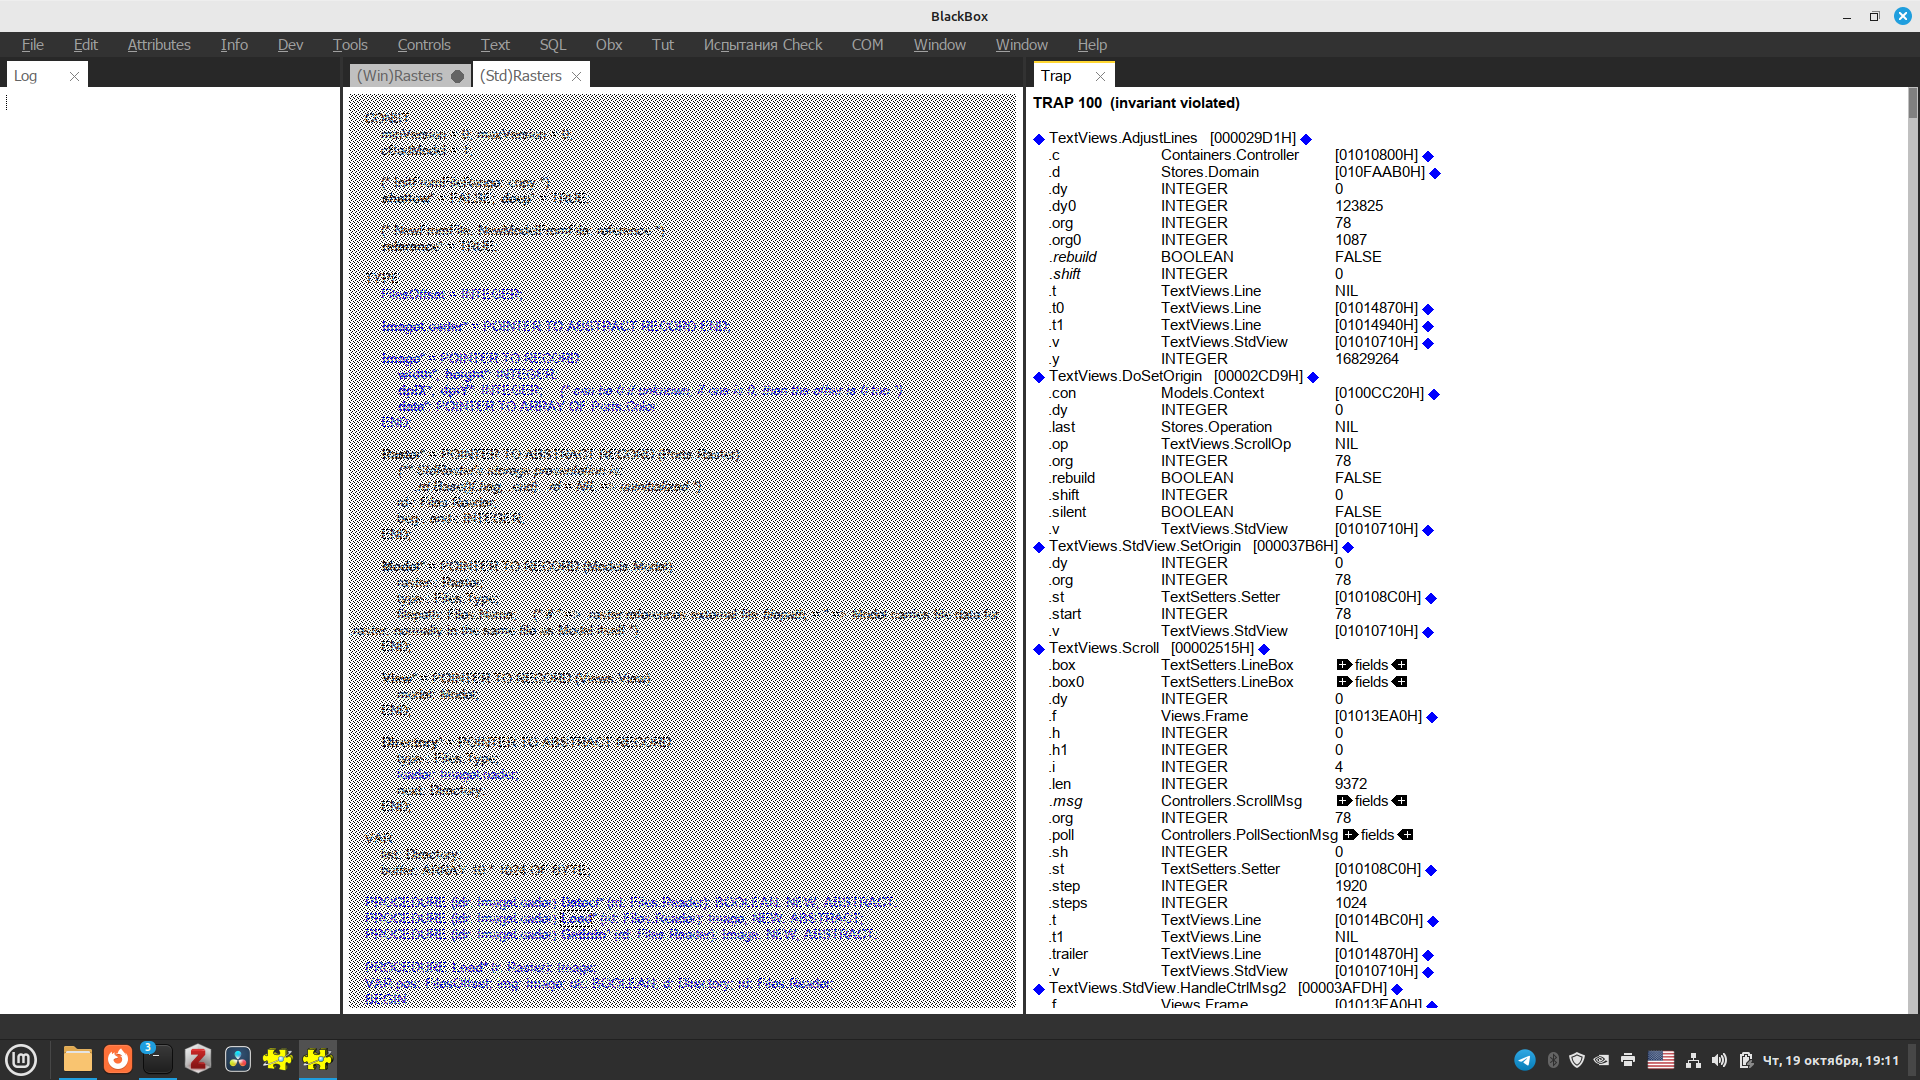
Task: Follow diamond link next to [010FAAB0H]
Action: tap(1435, 173)
